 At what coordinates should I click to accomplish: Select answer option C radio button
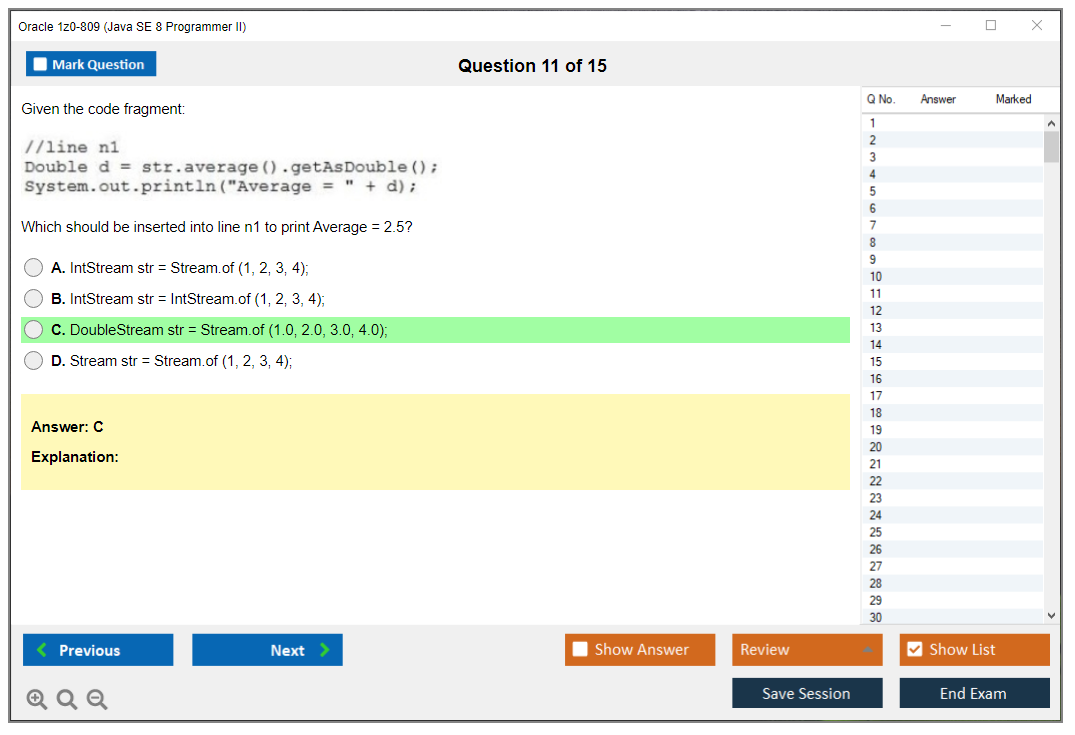point(33,330)
